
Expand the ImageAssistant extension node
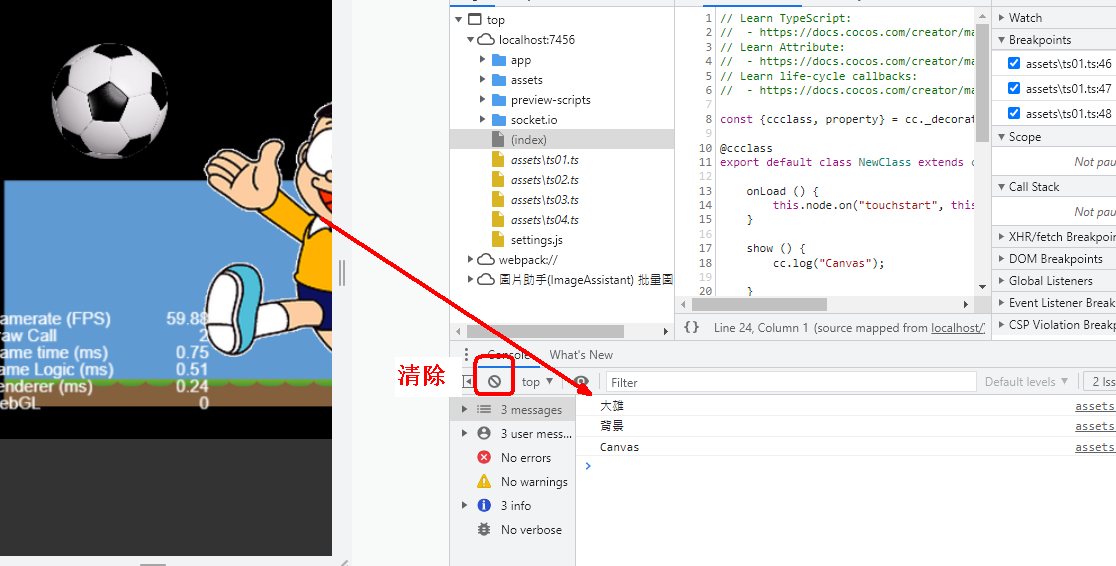[x=470, y=280]
